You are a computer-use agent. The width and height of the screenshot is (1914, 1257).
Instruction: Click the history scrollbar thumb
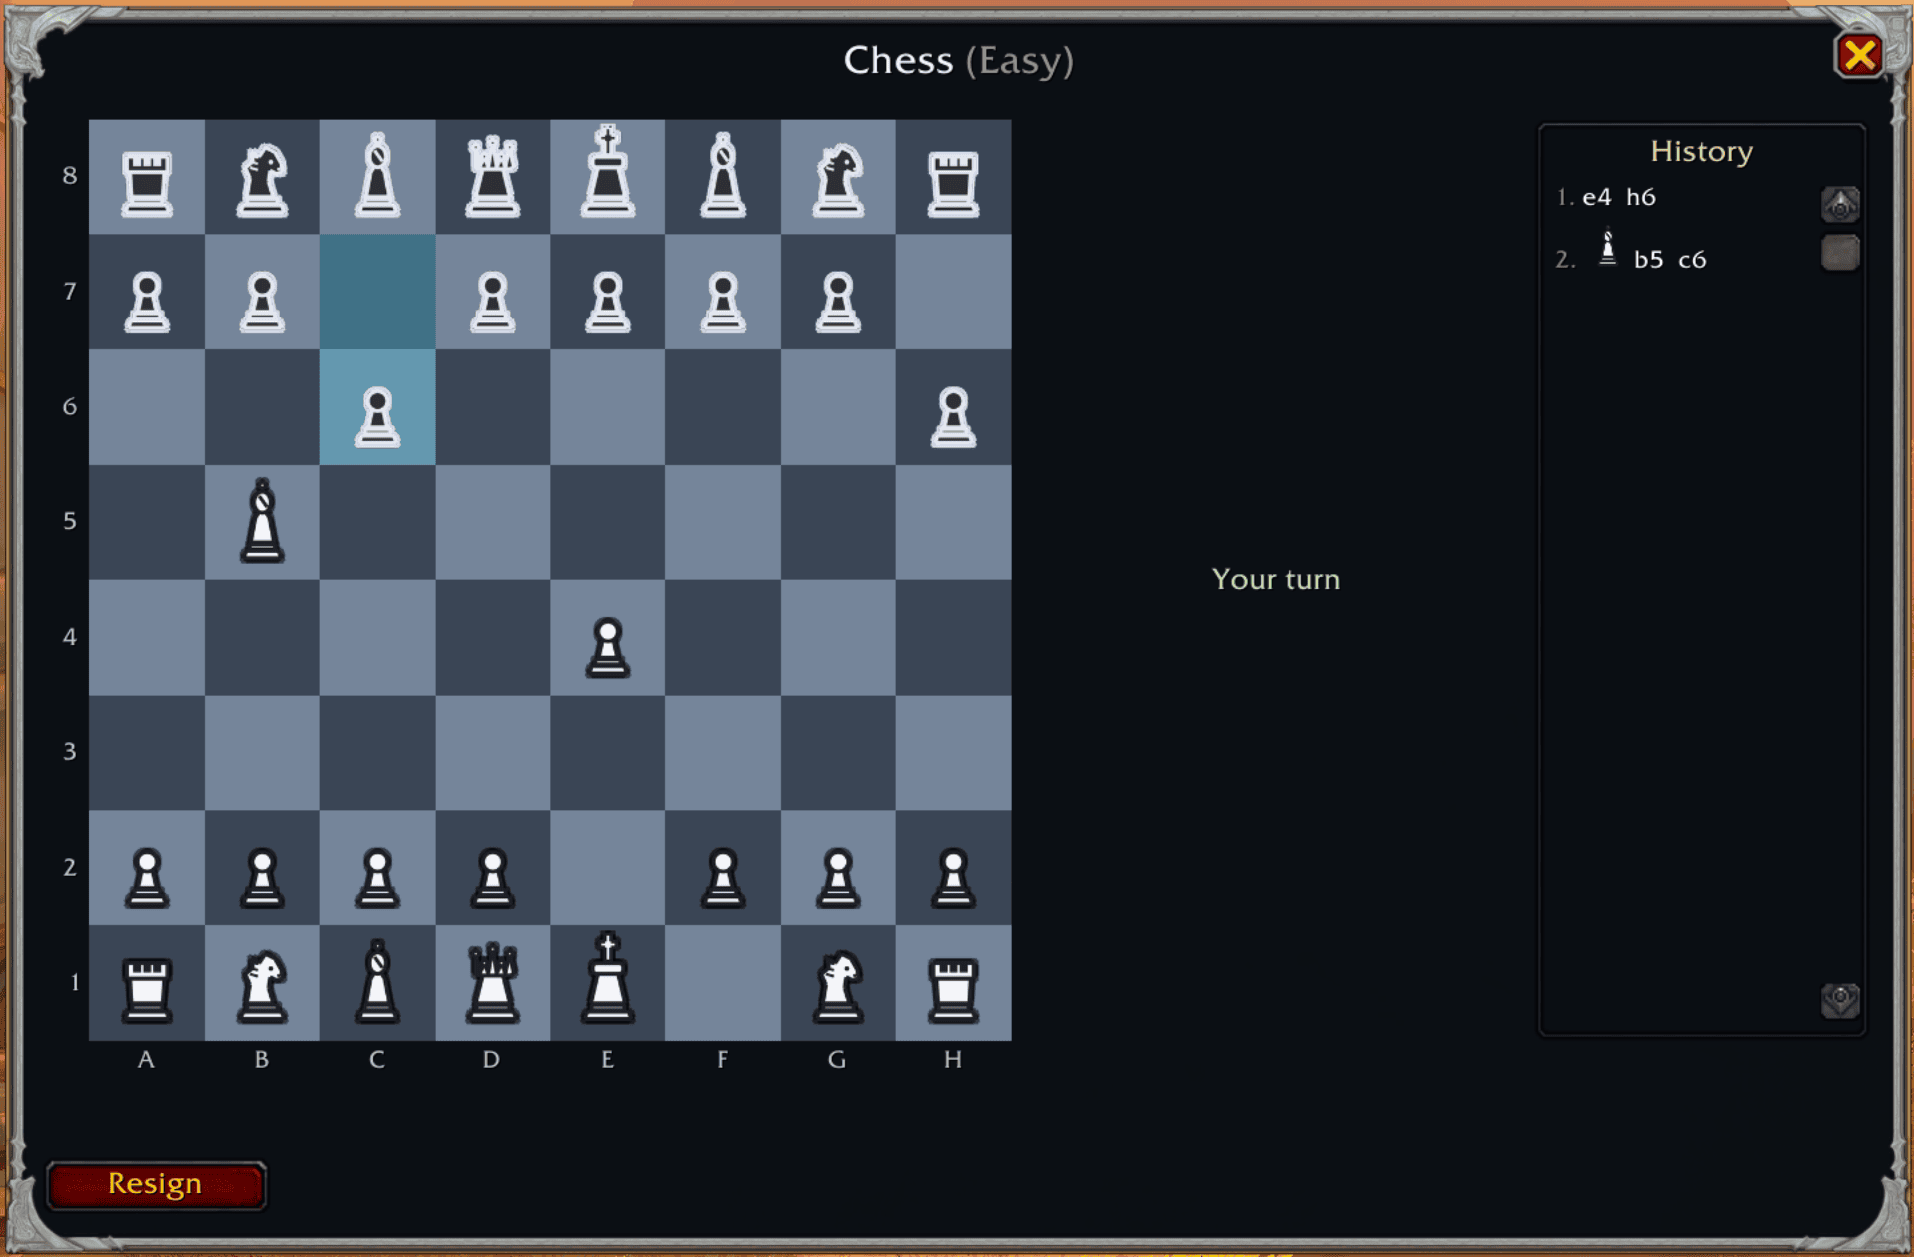(1840, 253)
